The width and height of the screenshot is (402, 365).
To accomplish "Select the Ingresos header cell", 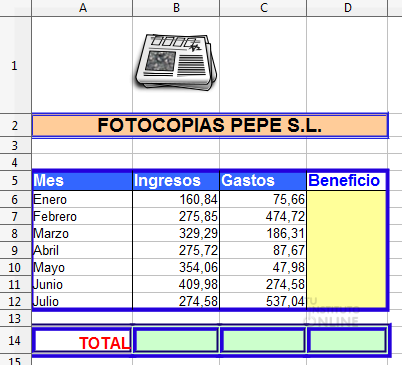I will click(x=176, y=181).
